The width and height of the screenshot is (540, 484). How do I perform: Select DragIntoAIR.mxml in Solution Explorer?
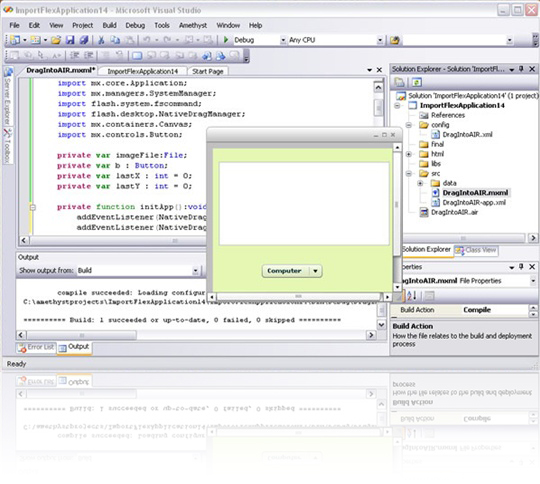(475, 193)
